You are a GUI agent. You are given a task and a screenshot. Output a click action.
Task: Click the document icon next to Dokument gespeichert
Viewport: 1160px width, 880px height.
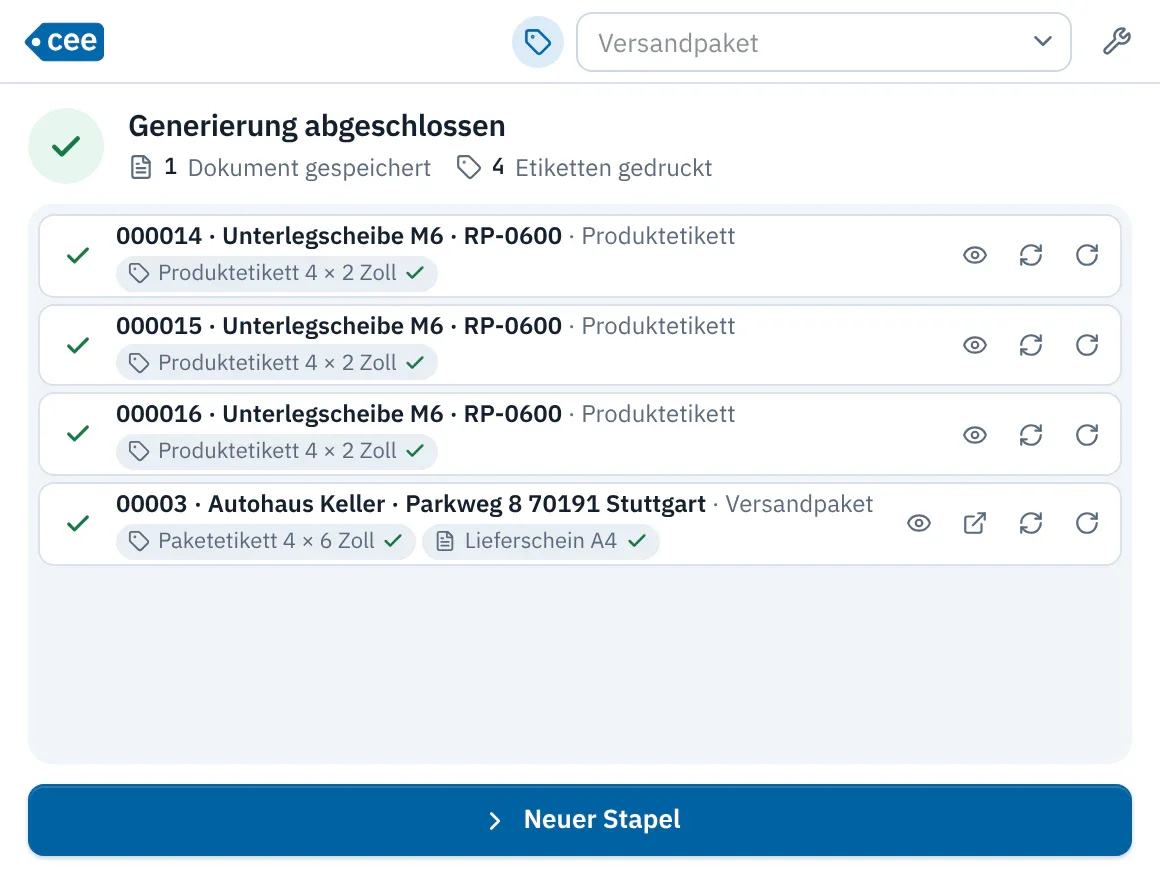click(x=141, y=168)
